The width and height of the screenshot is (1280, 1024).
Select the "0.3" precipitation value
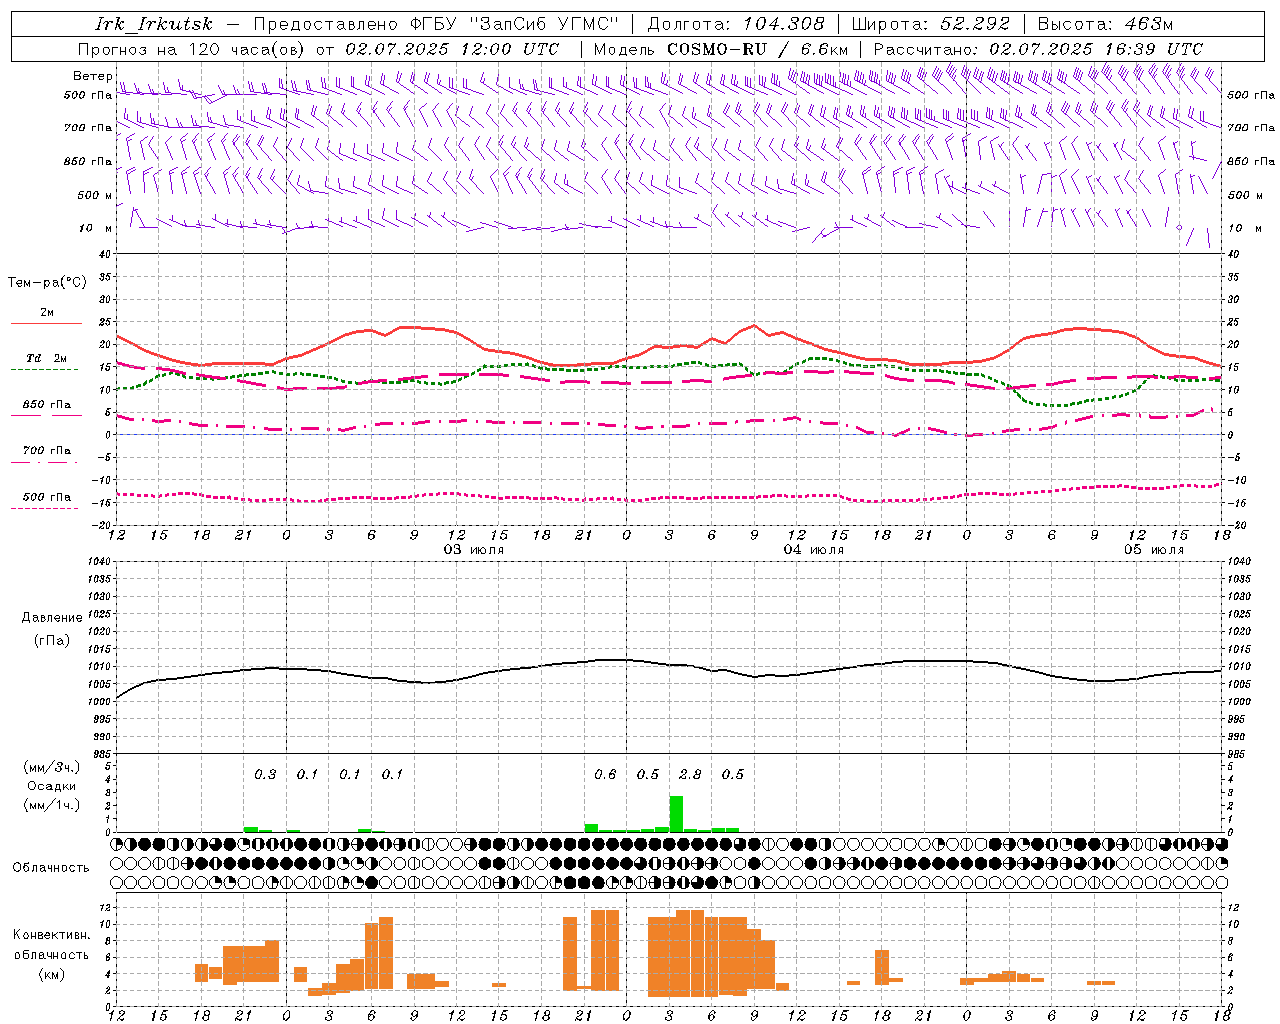[265, 775]
